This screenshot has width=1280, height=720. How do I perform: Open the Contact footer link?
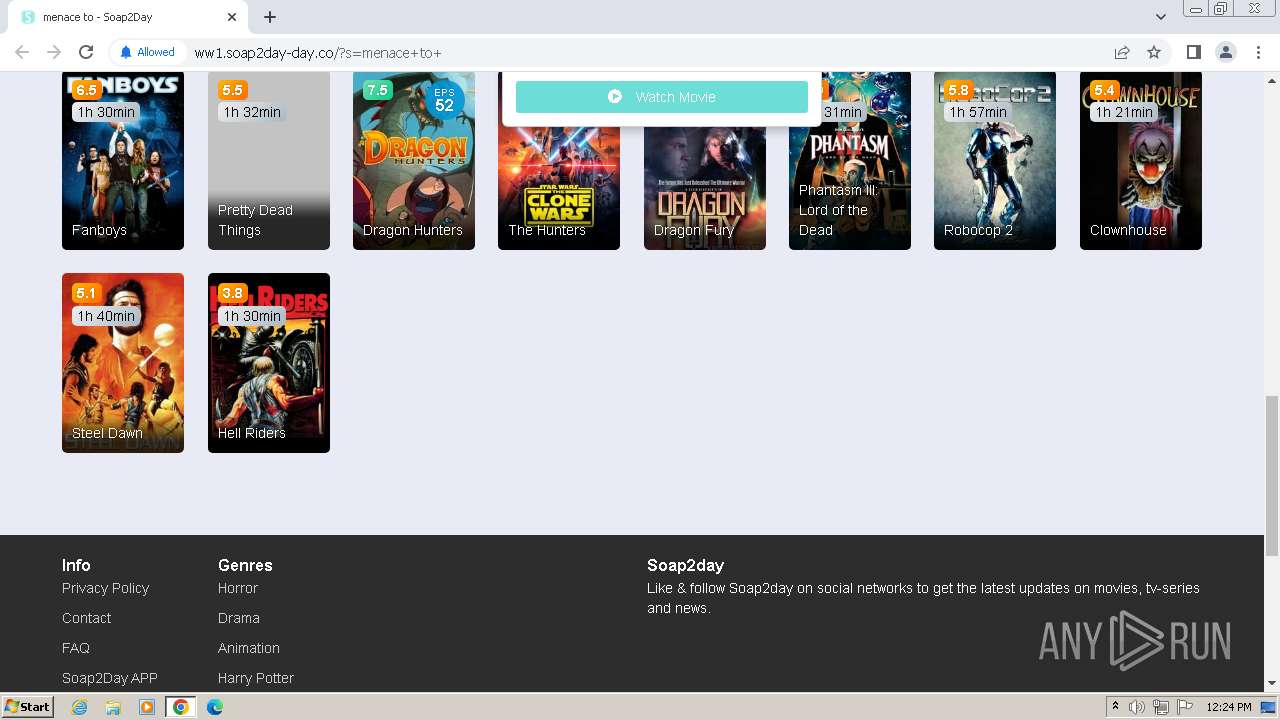[x=86, y=618]
